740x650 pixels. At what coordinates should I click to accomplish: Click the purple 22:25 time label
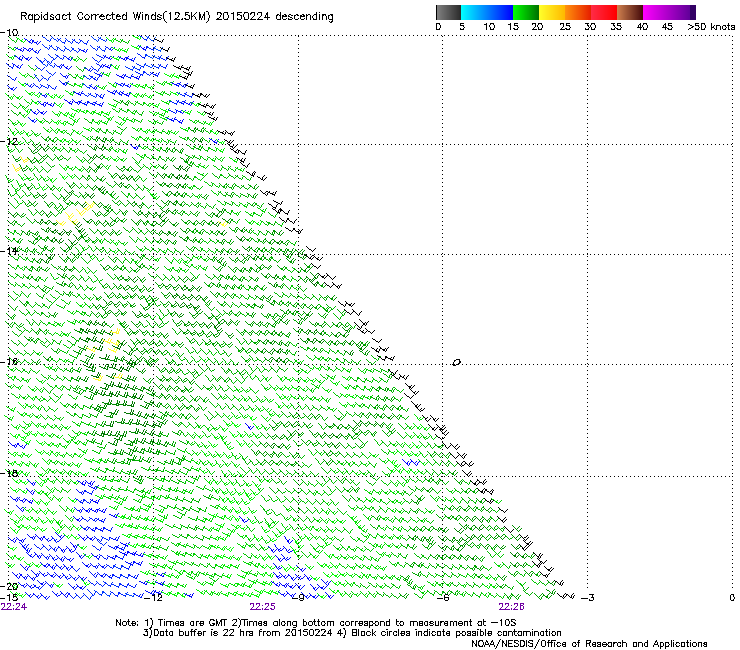[262, 607]
